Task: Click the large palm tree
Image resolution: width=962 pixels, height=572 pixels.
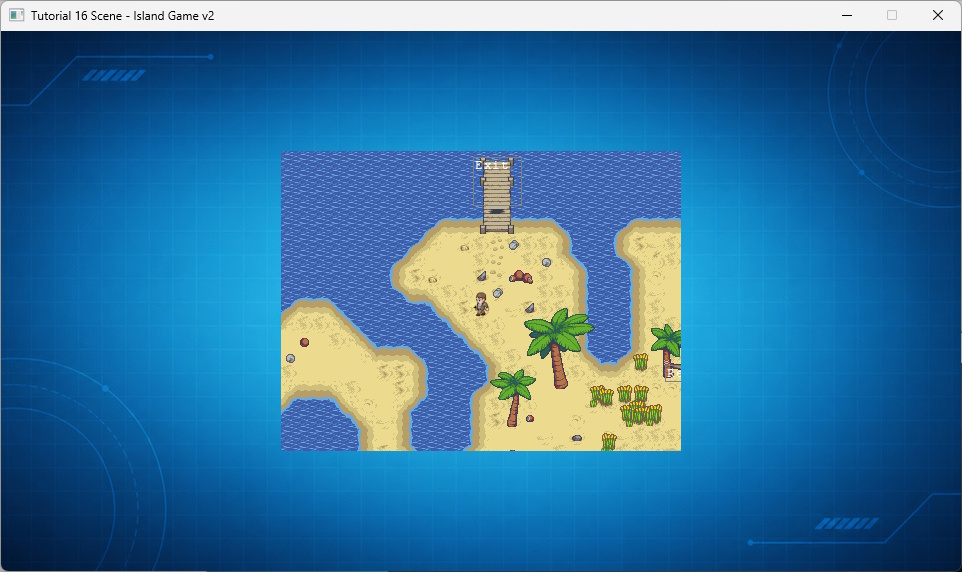Action: click(558, 348)
